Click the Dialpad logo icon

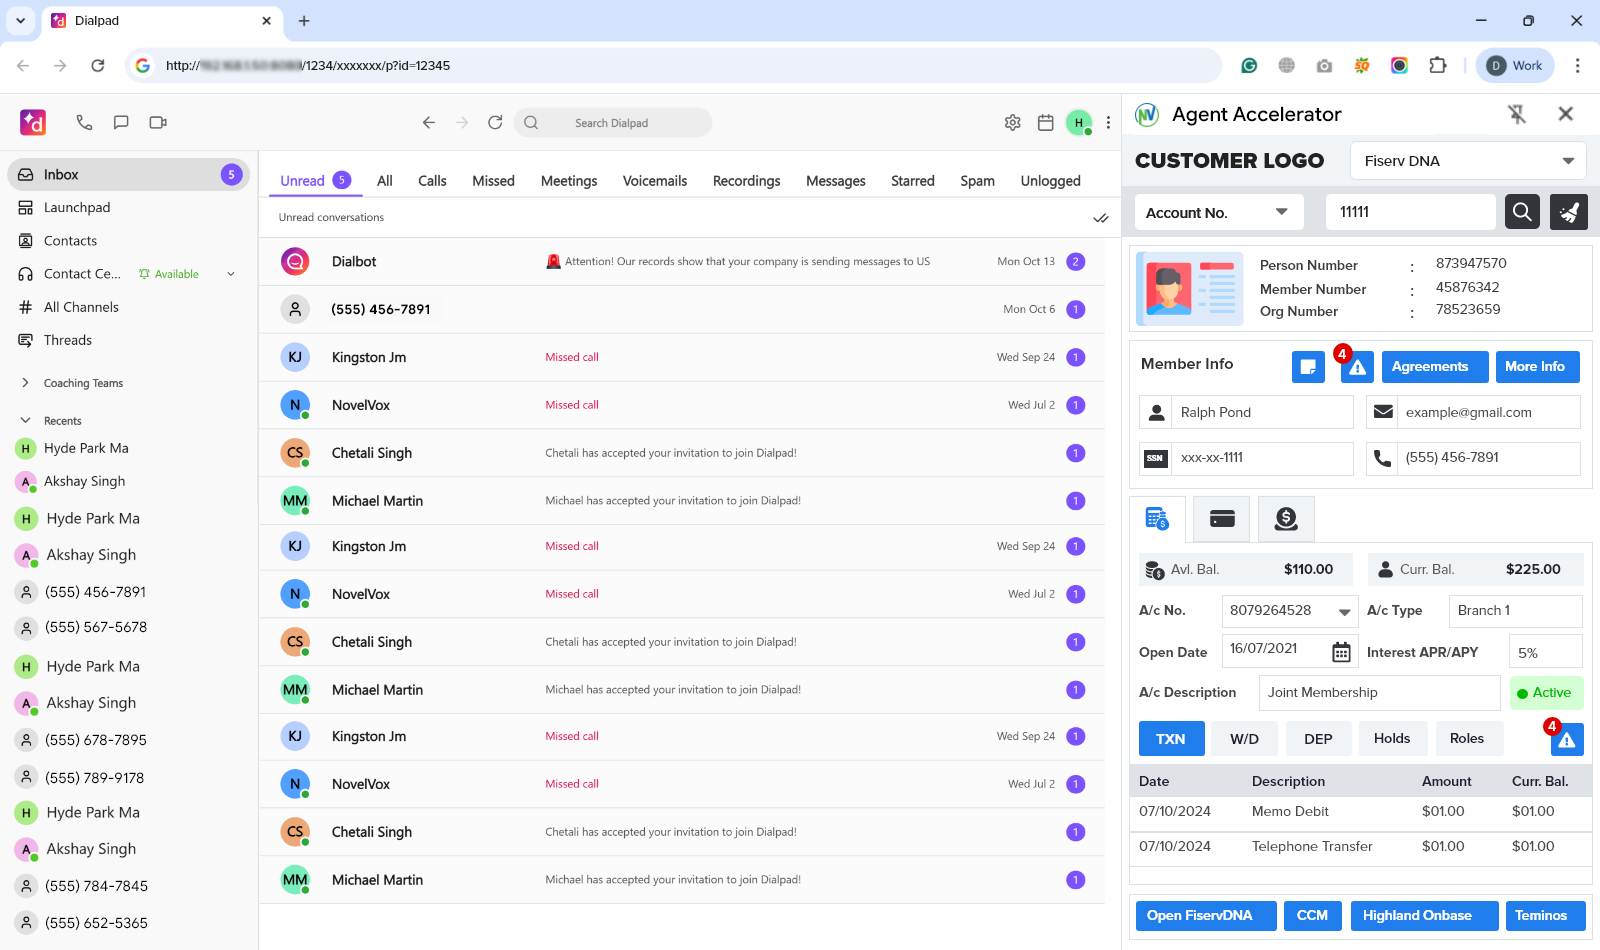(33, 122)
